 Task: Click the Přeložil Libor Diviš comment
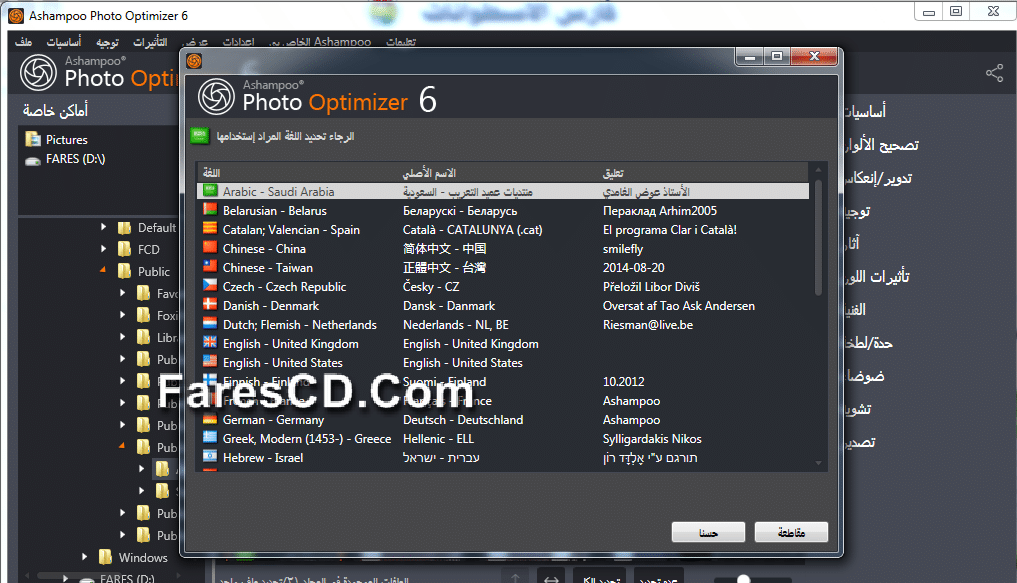tap(651, 287)
